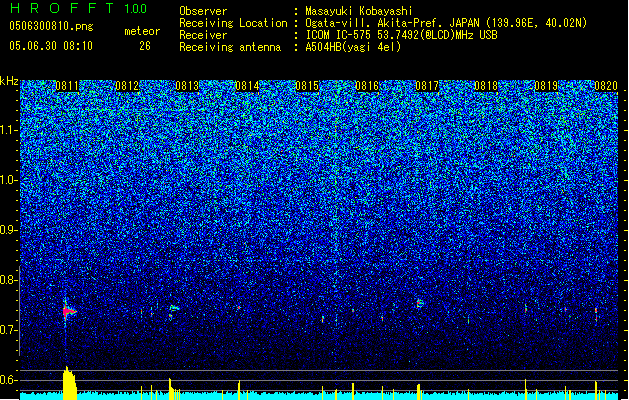The width and height of the screenshot is (629, 400).
Task: Click time marker 0814
Action: (247, 86)
